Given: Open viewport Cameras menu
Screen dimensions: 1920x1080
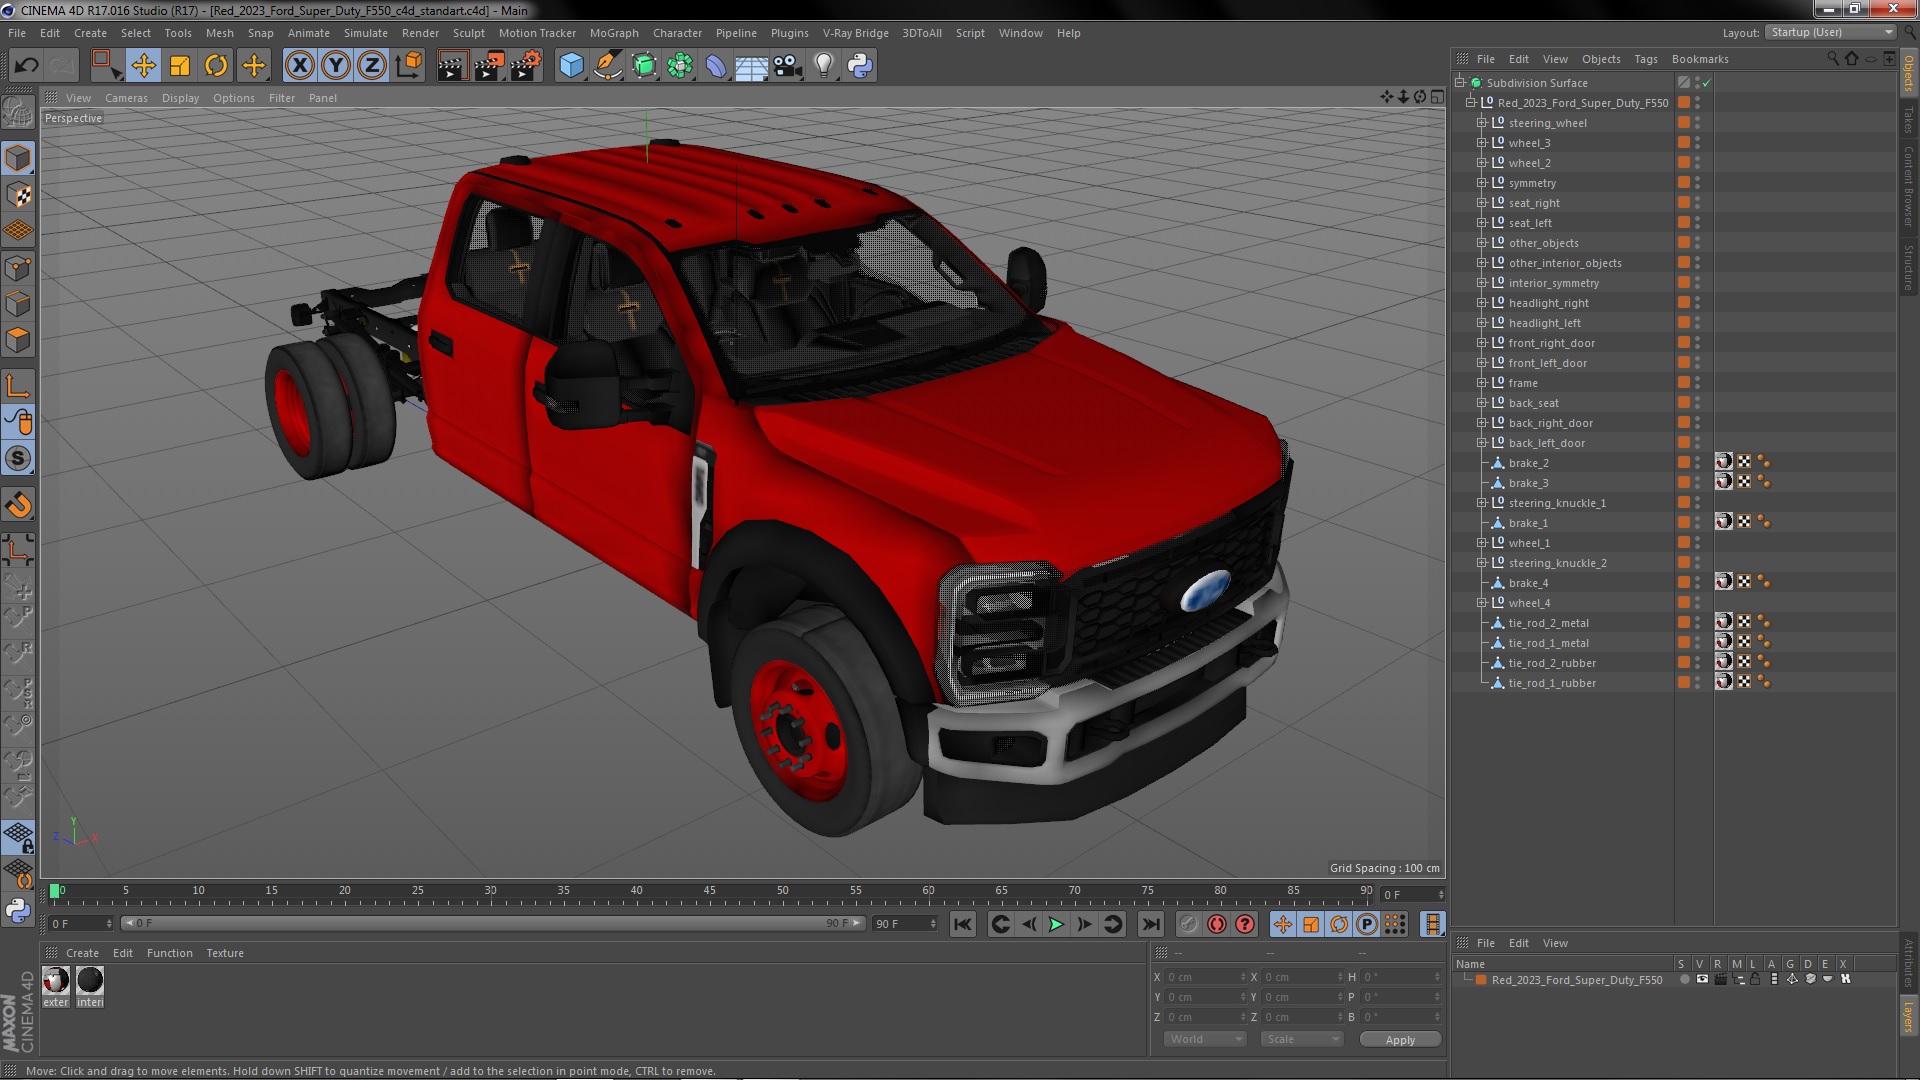Looking at the screenshot, I should (x=126, y=98).
